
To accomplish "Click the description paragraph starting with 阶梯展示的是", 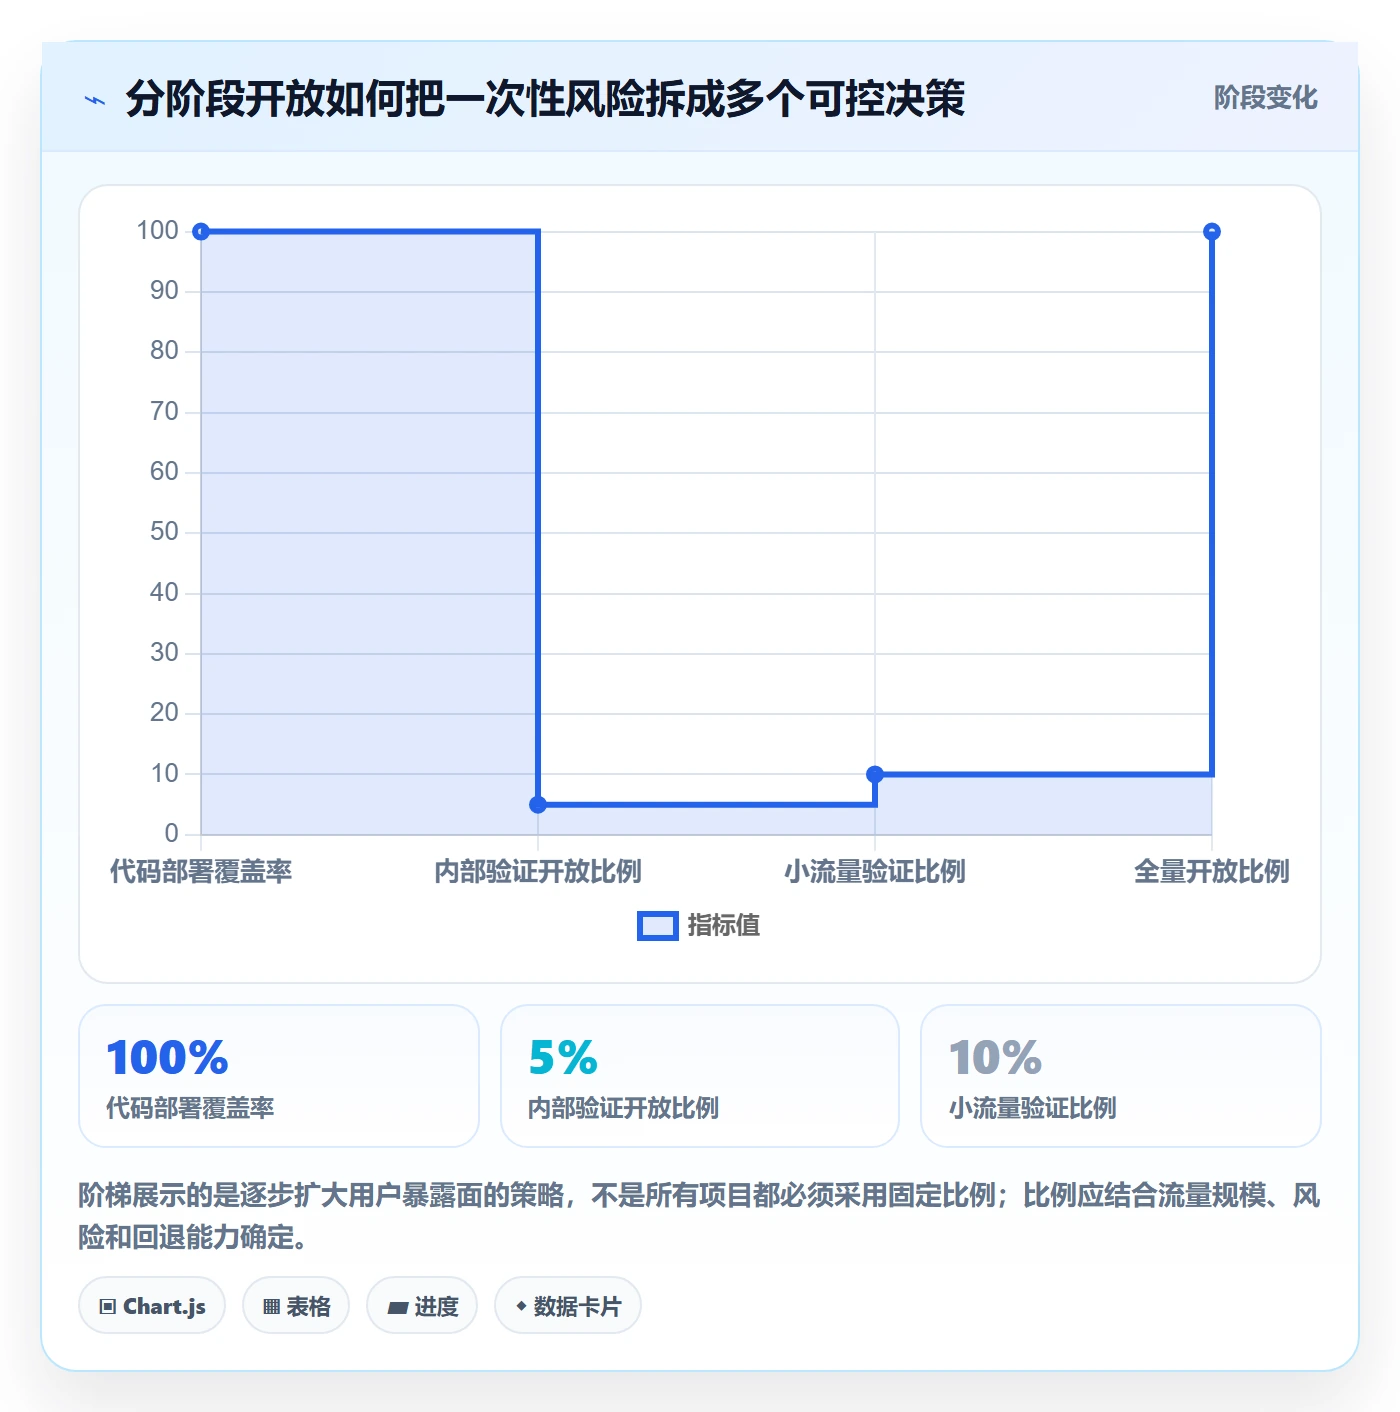I will 700,1216.
